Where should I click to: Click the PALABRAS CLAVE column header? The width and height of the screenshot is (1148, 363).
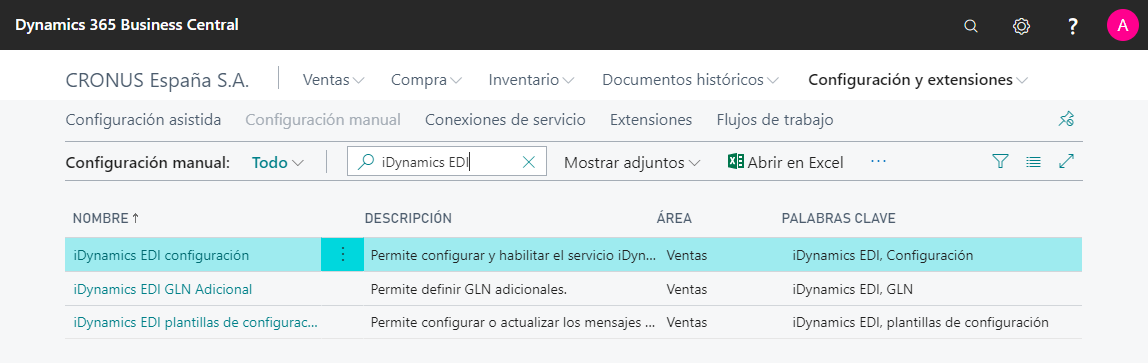click(x=839, y=218)
